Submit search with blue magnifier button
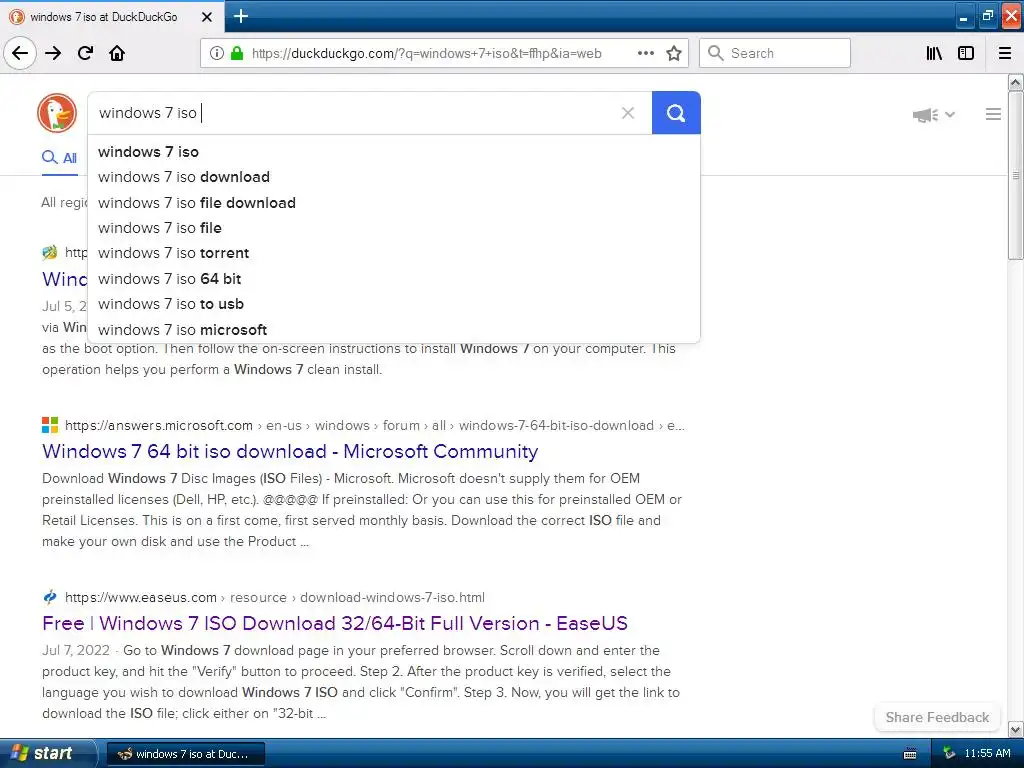Viewport: 1024px width, 768px height. coord(676,113)
